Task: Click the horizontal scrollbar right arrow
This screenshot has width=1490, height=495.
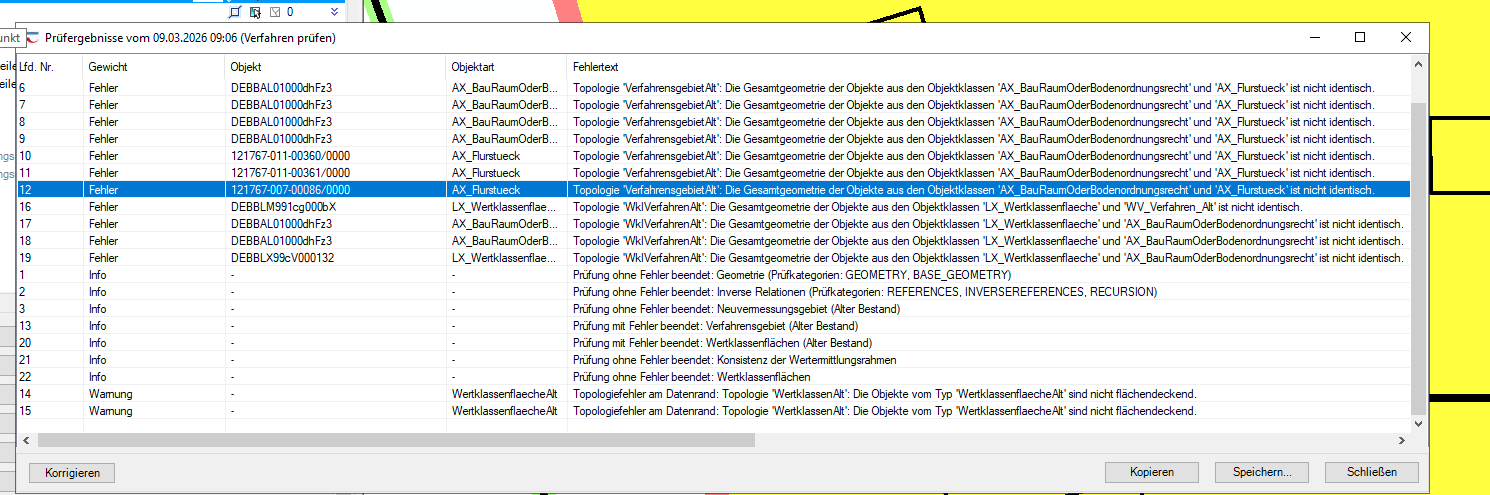Action: point(1401,440)
